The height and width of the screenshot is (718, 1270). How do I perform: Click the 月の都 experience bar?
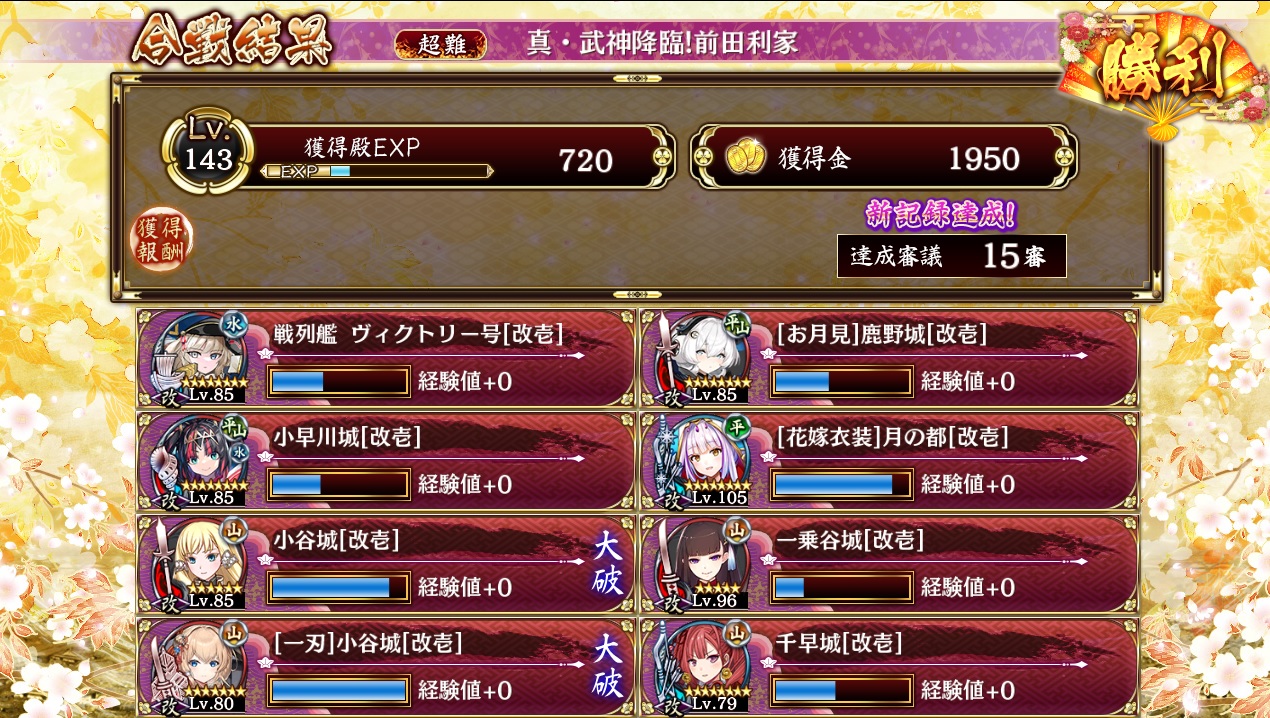coord(842,485)
